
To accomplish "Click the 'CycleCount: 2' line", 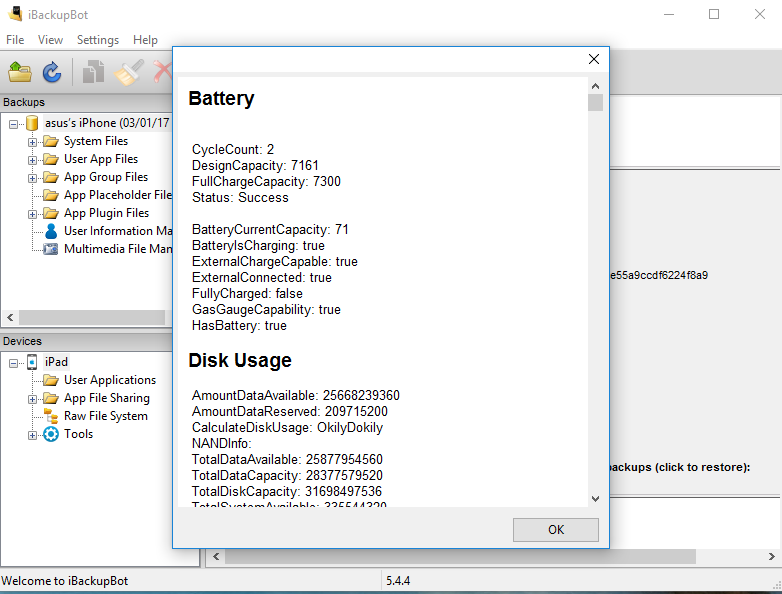I will (233, 150).
